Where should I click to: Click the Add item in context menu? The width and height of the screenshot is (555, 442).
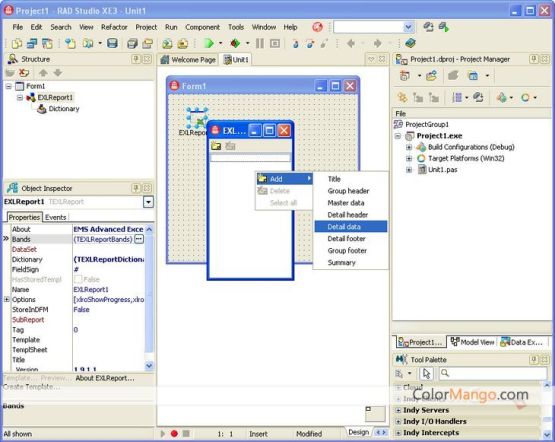(284, 179)
